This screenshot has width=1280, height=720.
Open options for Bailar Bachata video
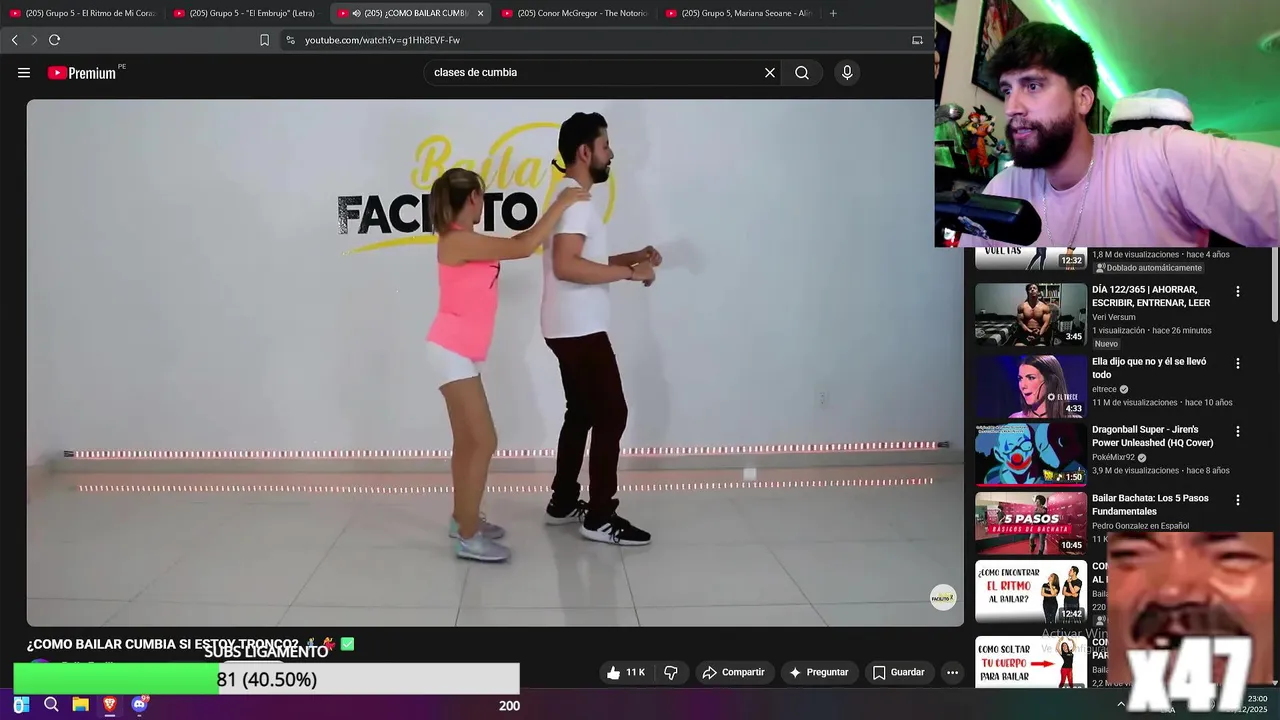click(1238, 500)
